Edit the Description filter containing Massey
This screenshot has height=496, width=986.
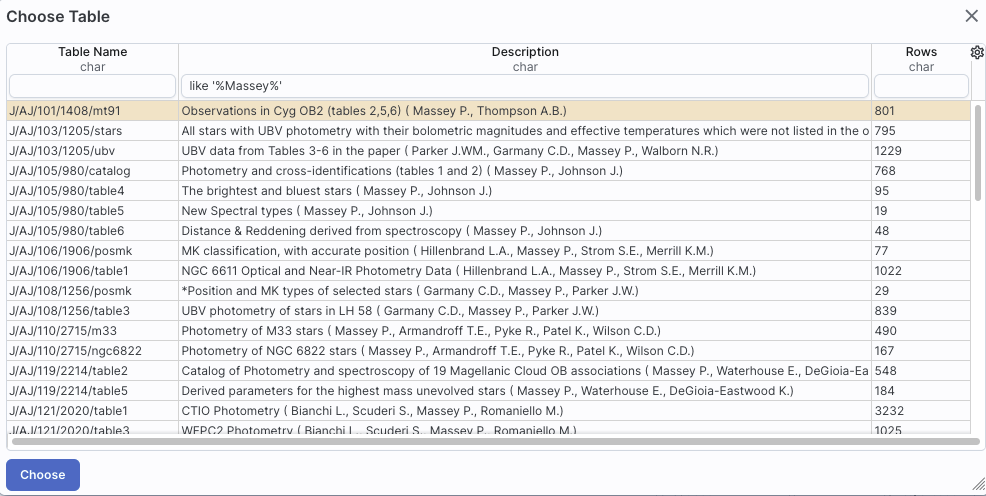pos(525,86)
